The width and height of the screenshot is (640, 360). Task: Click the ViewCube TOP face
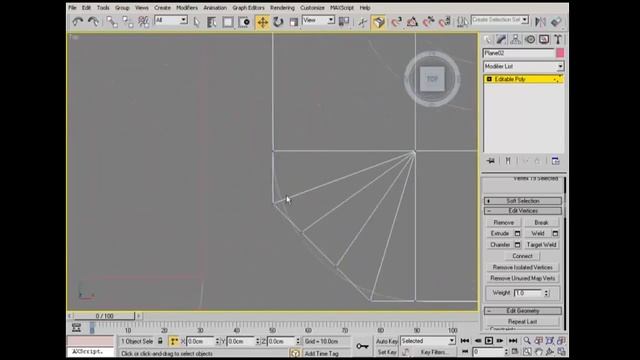[x=432, y=79]
